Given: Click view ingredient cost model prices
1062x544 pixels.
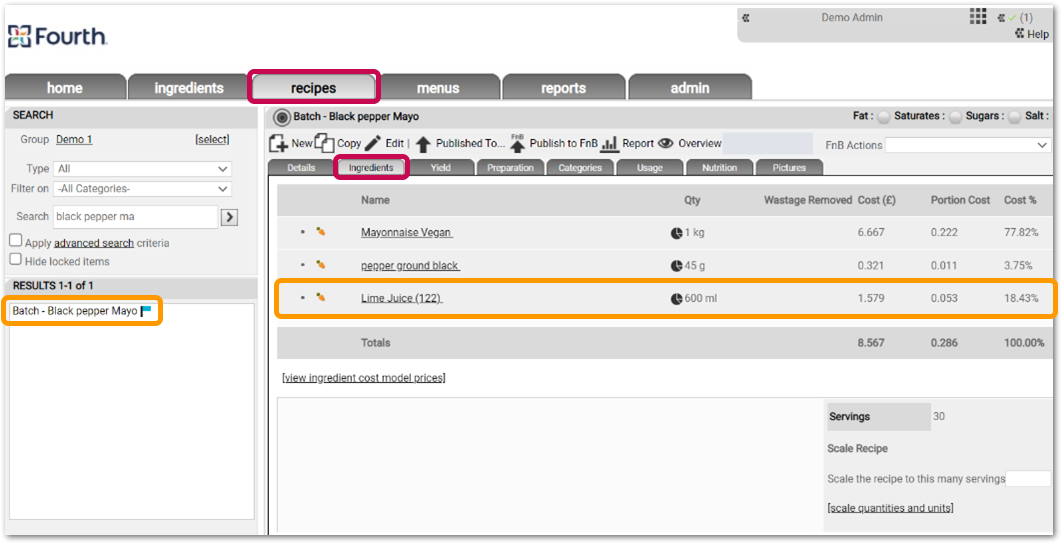Looking at the screenshot, I should pos(364,378).
